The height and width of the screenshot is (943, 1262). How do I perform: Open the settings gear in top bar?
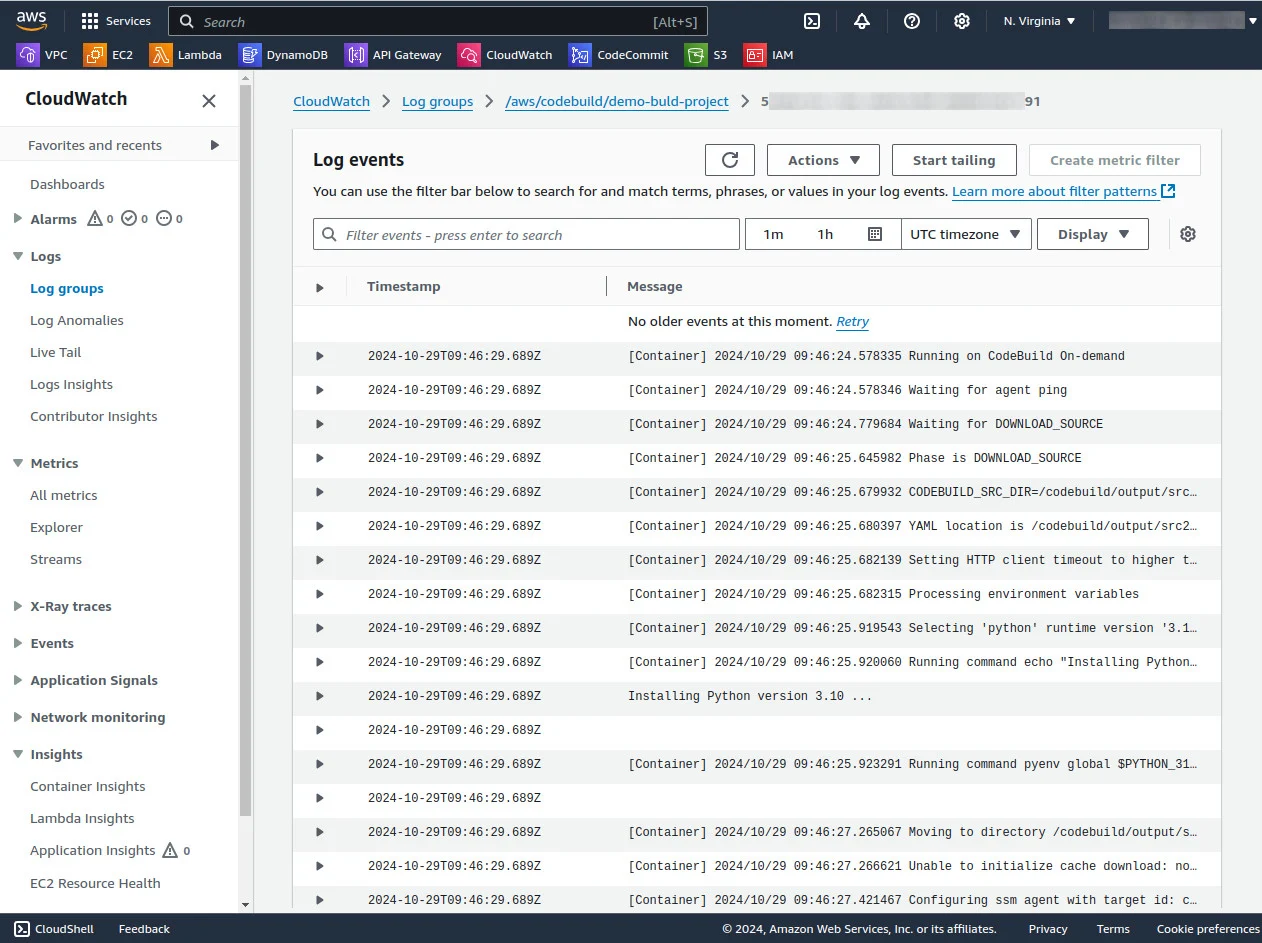tap(962, 21)
